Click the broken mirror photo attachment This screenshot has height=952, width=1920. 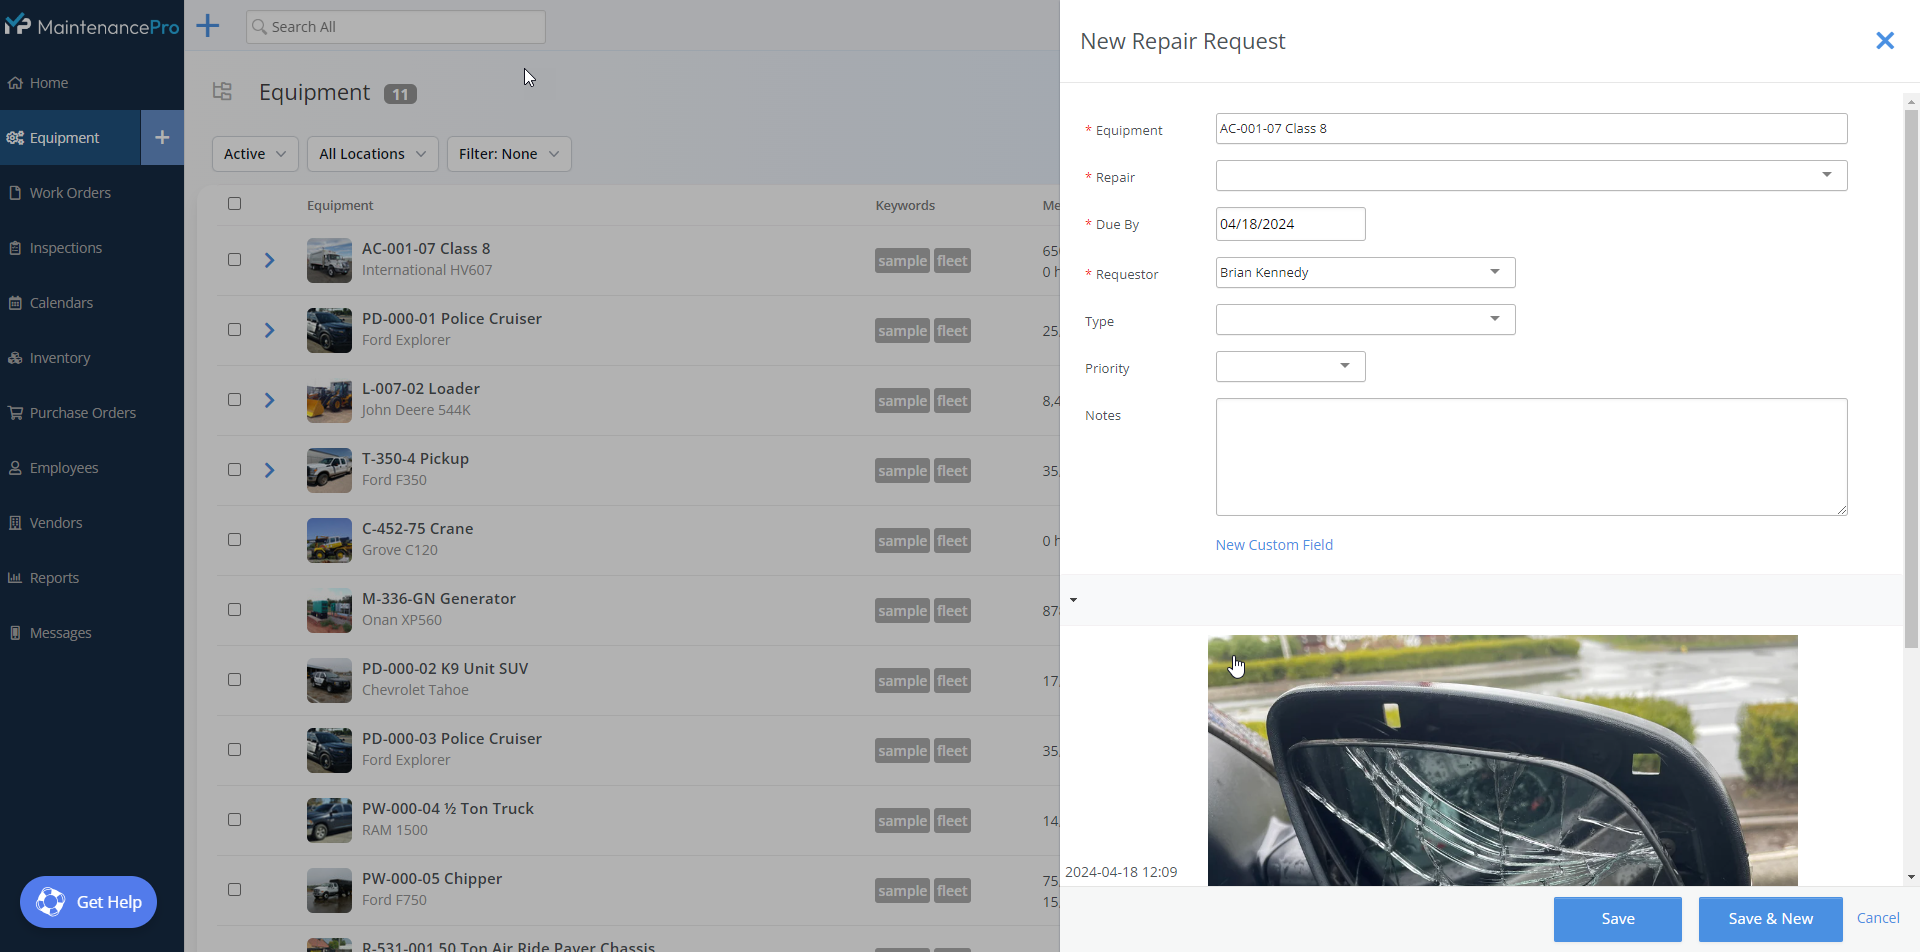1500,760
